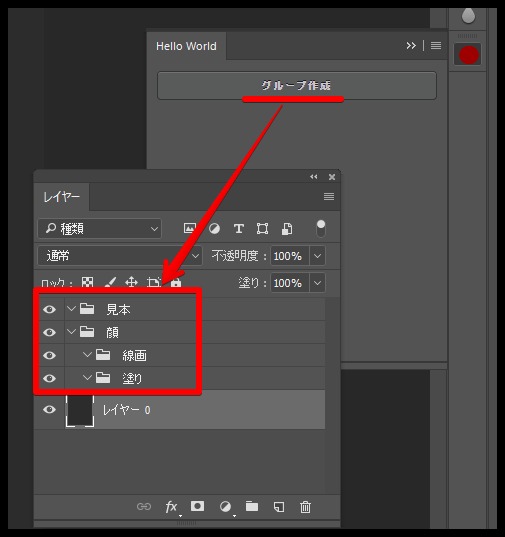505x537 pixels.
Task: Click the link layers chain icon
Action: pos(144,507)
